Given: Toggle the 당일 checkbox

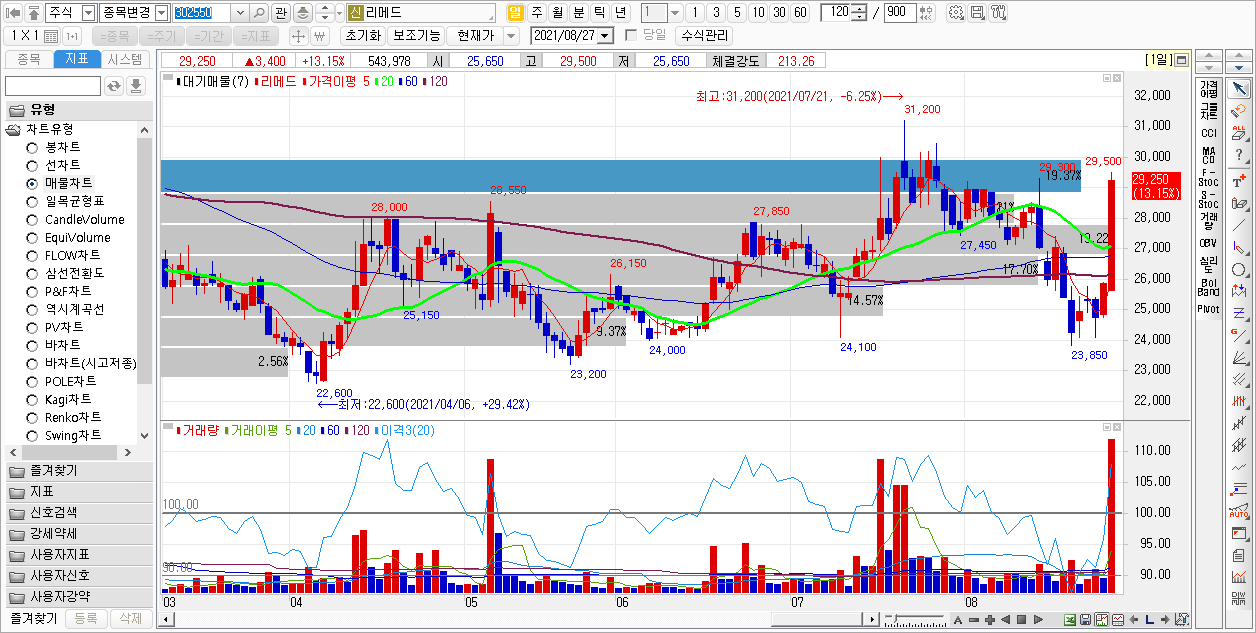Looking at the screenshot, I should [631, 35].
